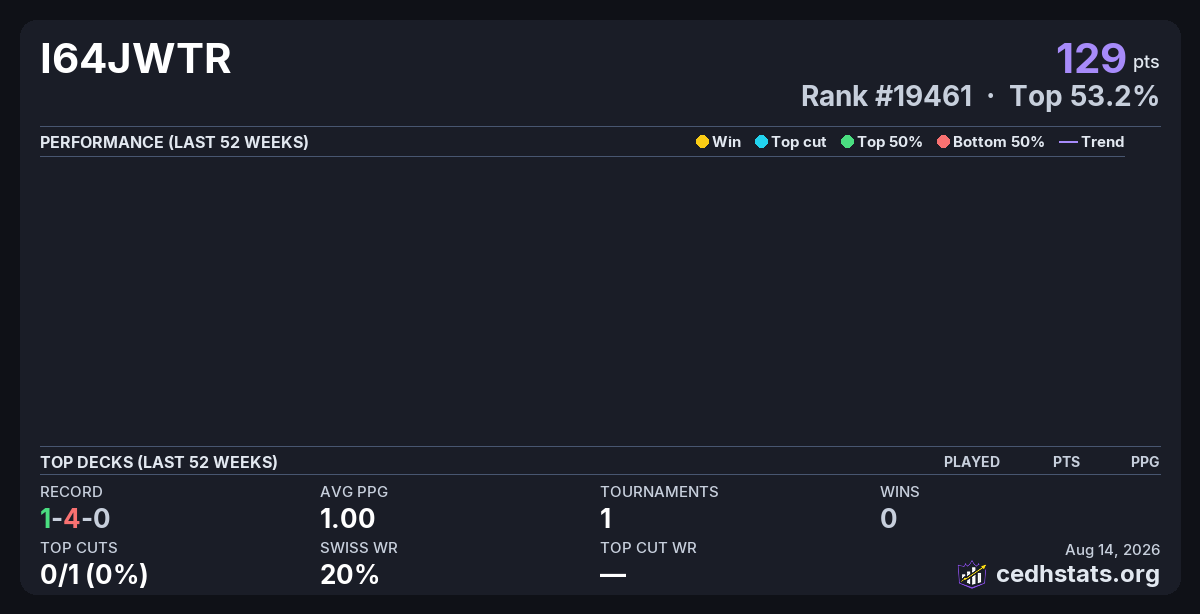The width and height of the screenshot is (1200, 614).
Task: Toggle the cyan Top cut legend dot
Action: click(761, 142)
